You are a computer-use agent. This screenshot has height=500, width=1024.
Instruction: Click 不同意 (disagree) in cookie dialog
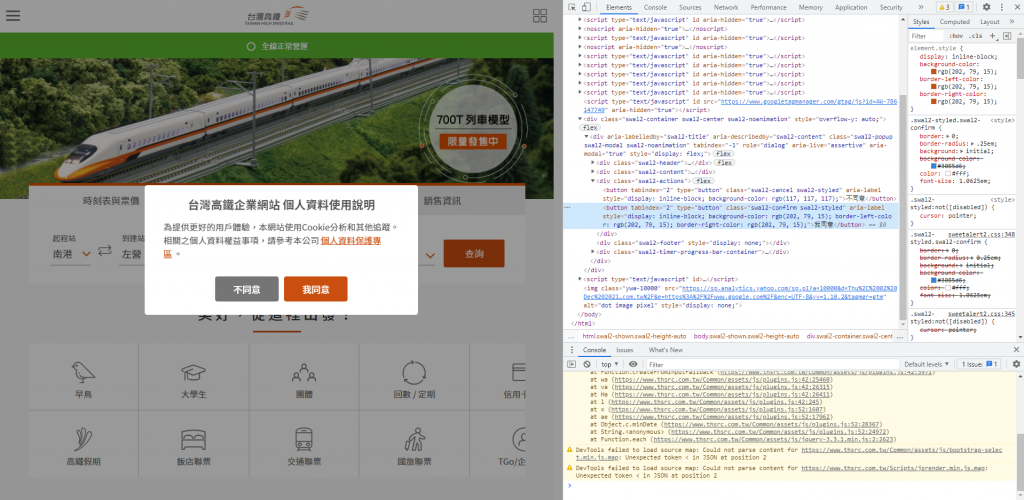(x=247, y=289)
